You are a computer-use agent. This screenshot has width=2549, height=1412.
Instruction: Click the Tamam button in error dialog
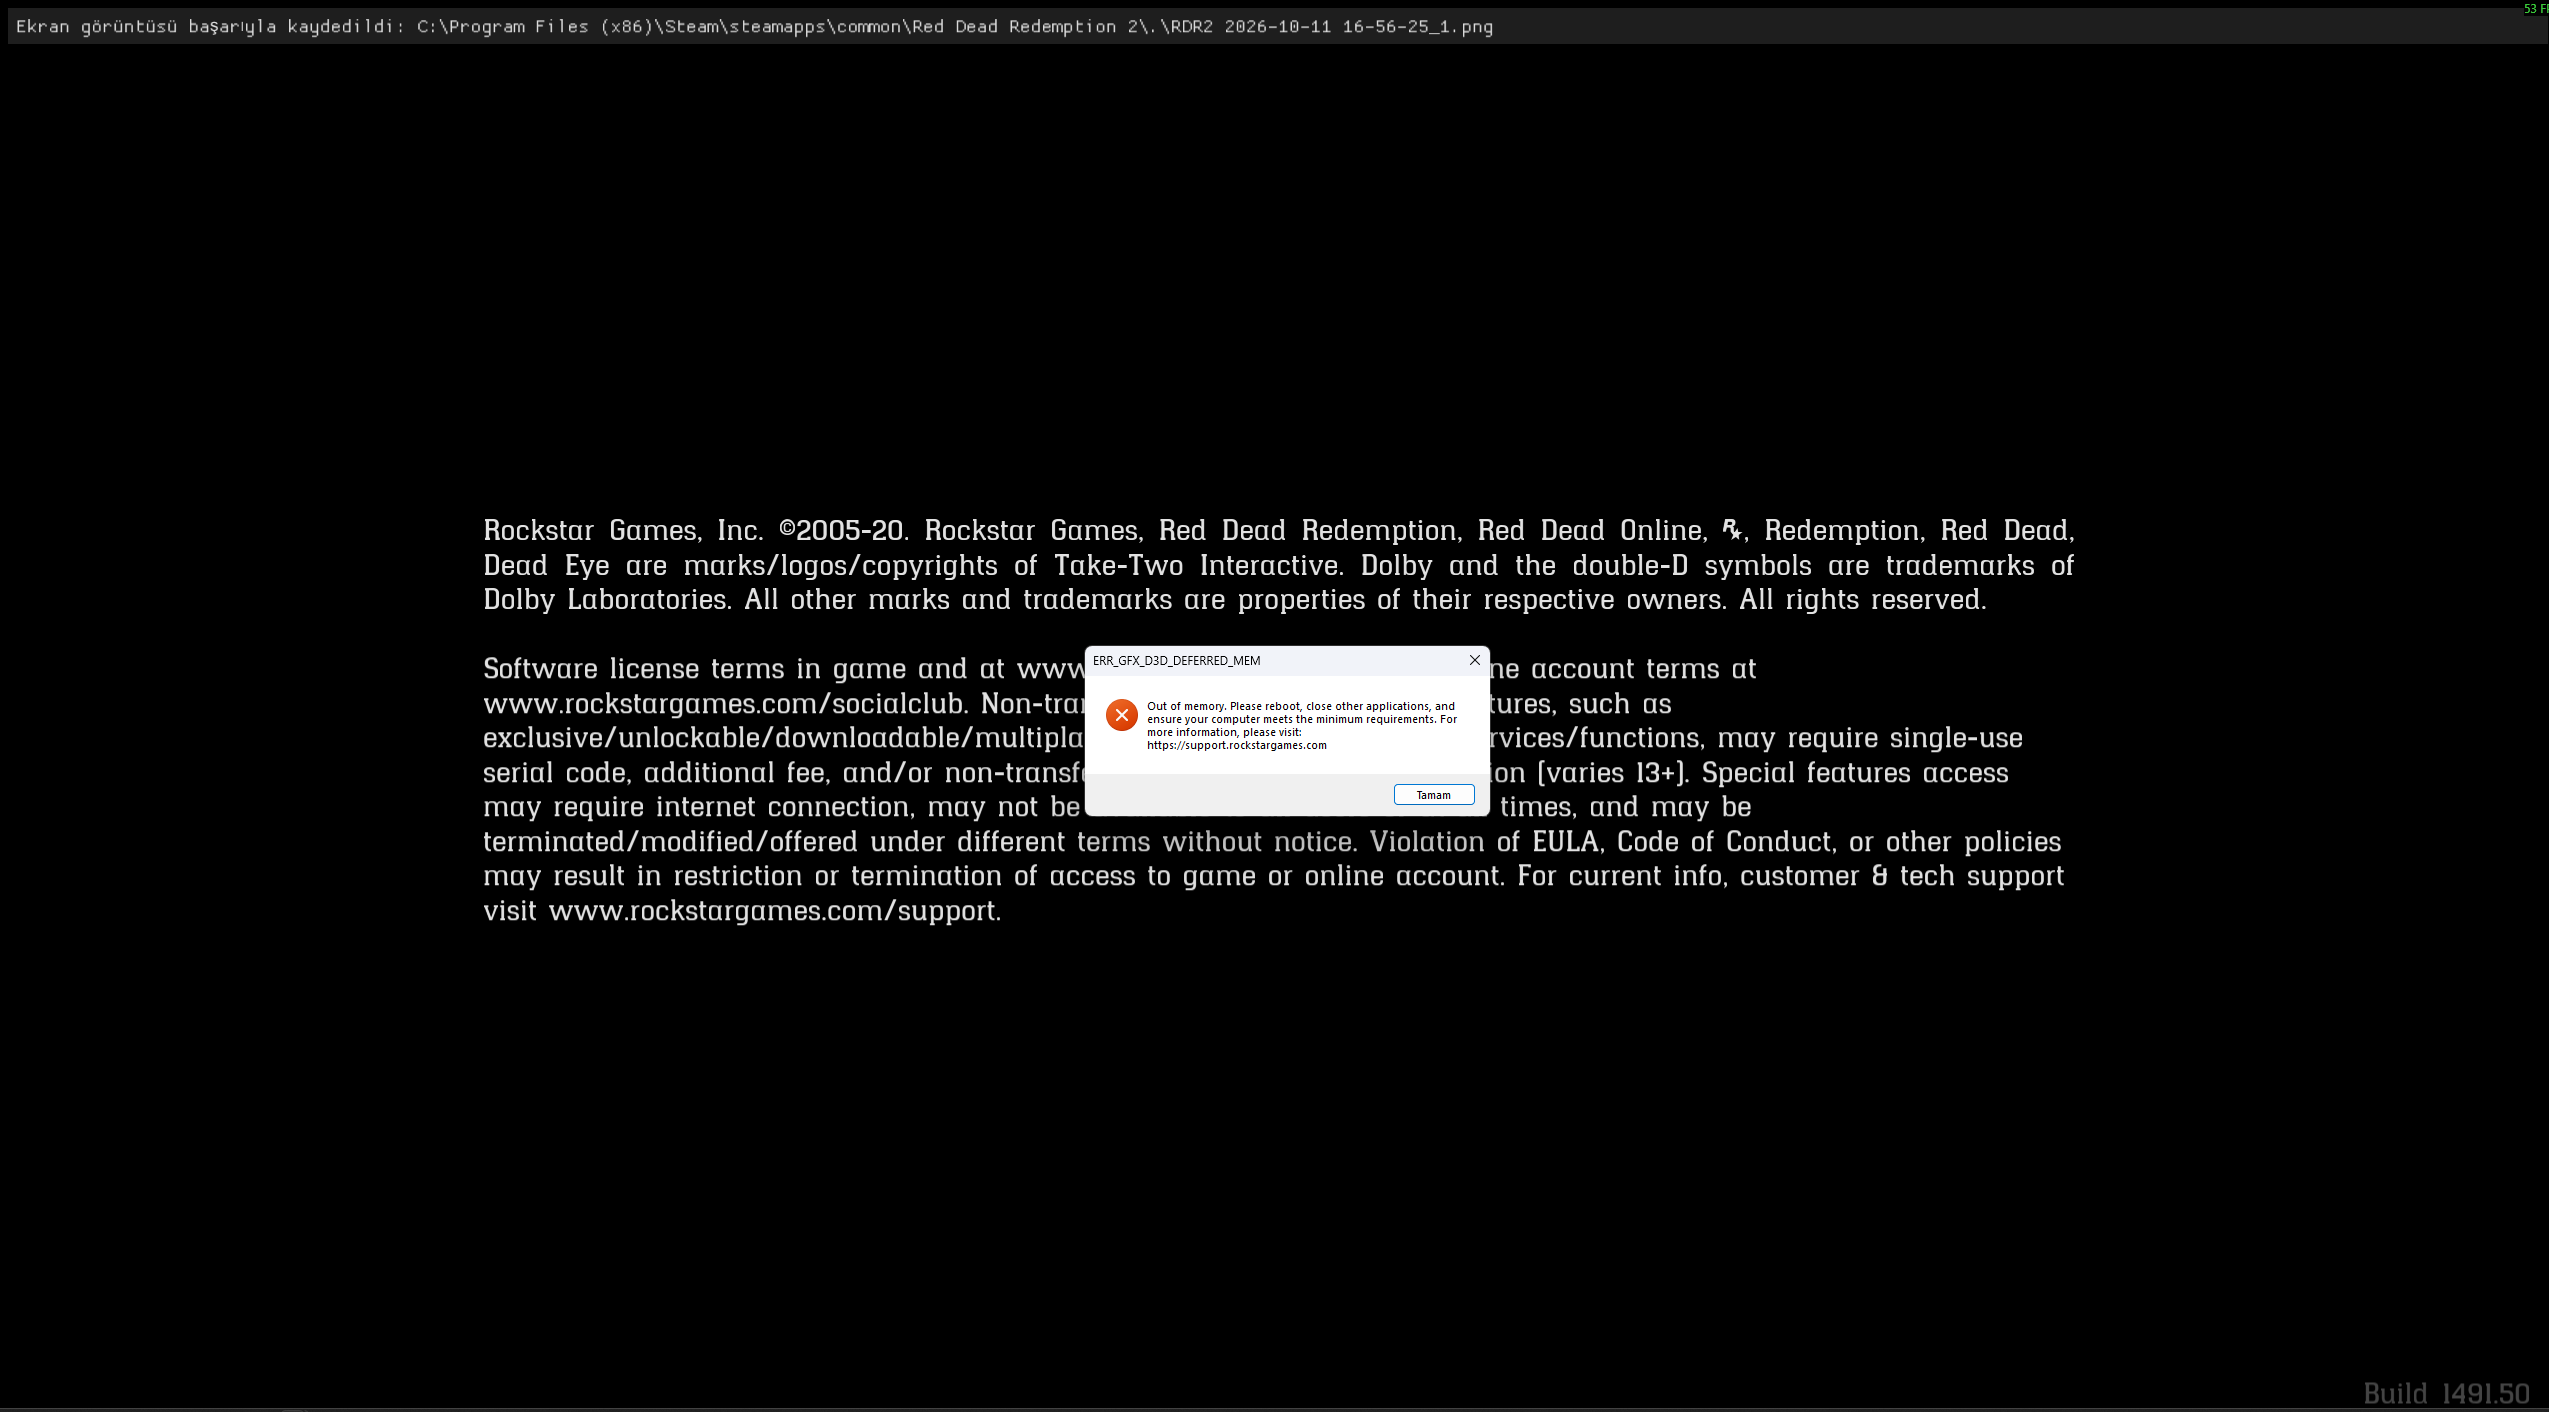[x=1433, y=795]
